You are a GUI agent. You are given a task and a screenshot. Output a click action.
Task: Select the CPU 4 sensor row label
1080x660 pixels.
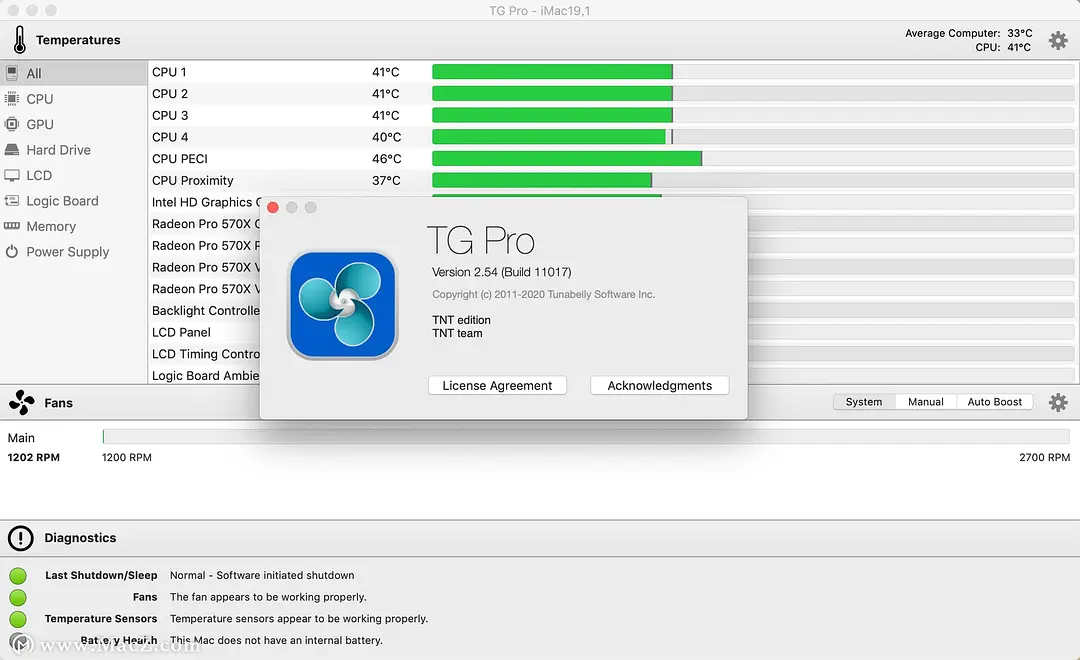point(169,137)
